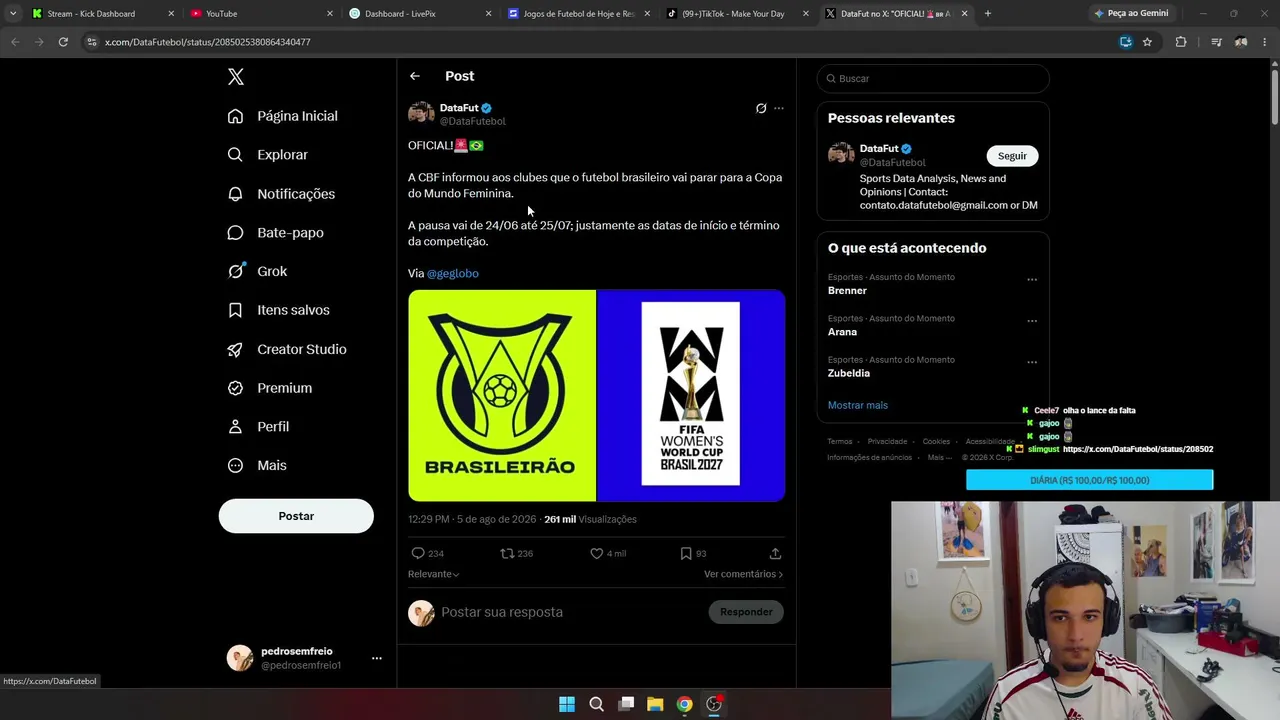Open File Explorer from the taskbar
Viewport: 1280px width, 720px height.
(x=655, y=704)
